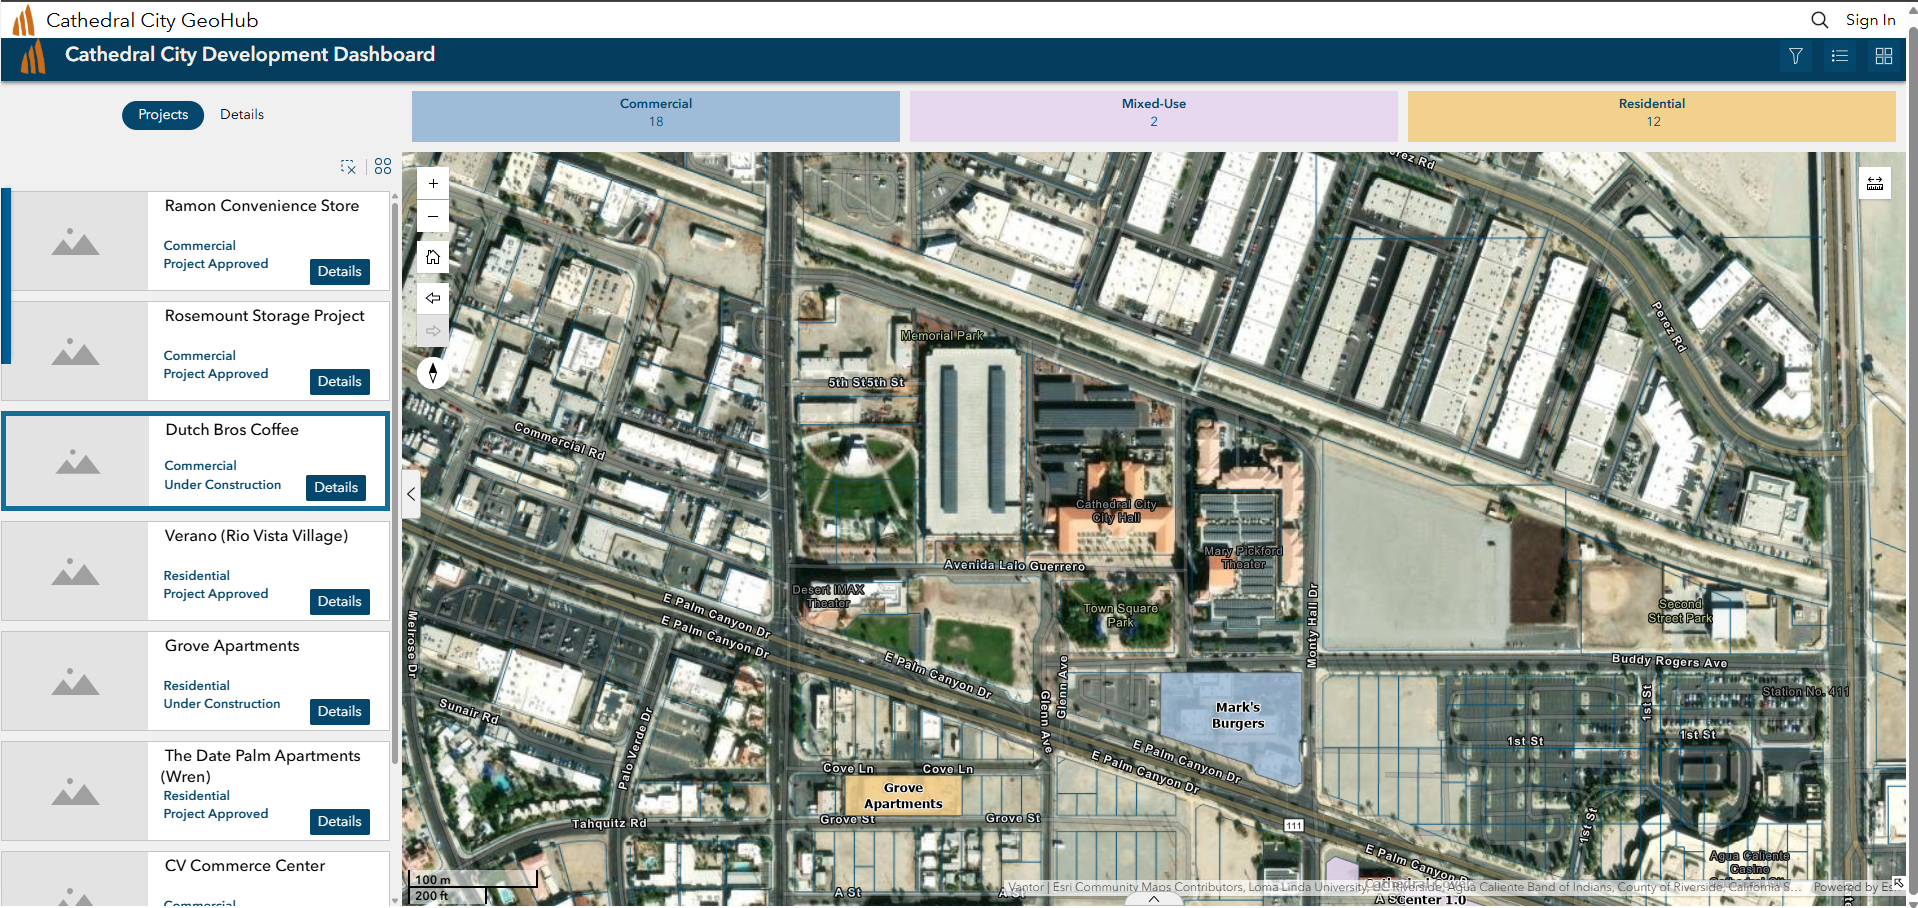Open the map measure tool
Viewport: 1918px width, 908px height.
pyautogui.click(x=1875, y=183)
